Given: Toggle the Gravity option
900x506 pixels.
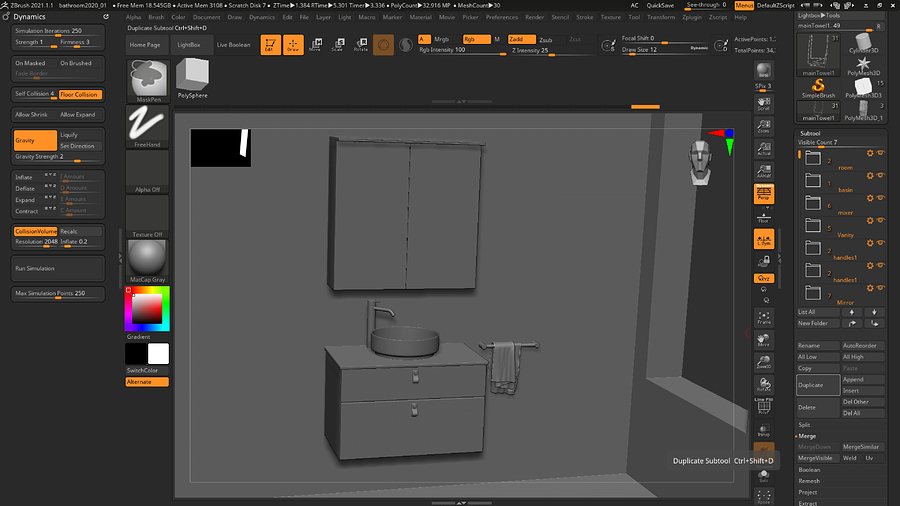Looking at the screenshot, I should click(x=35, y=140).
